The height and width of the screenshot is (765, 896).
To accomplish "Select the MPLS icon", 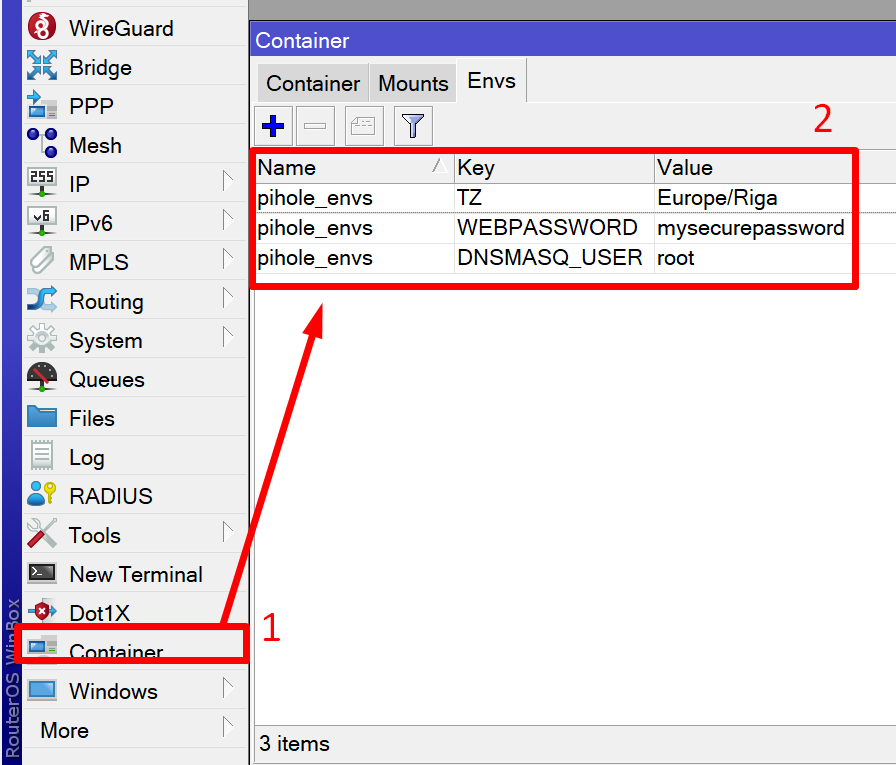I will point(42,261).
